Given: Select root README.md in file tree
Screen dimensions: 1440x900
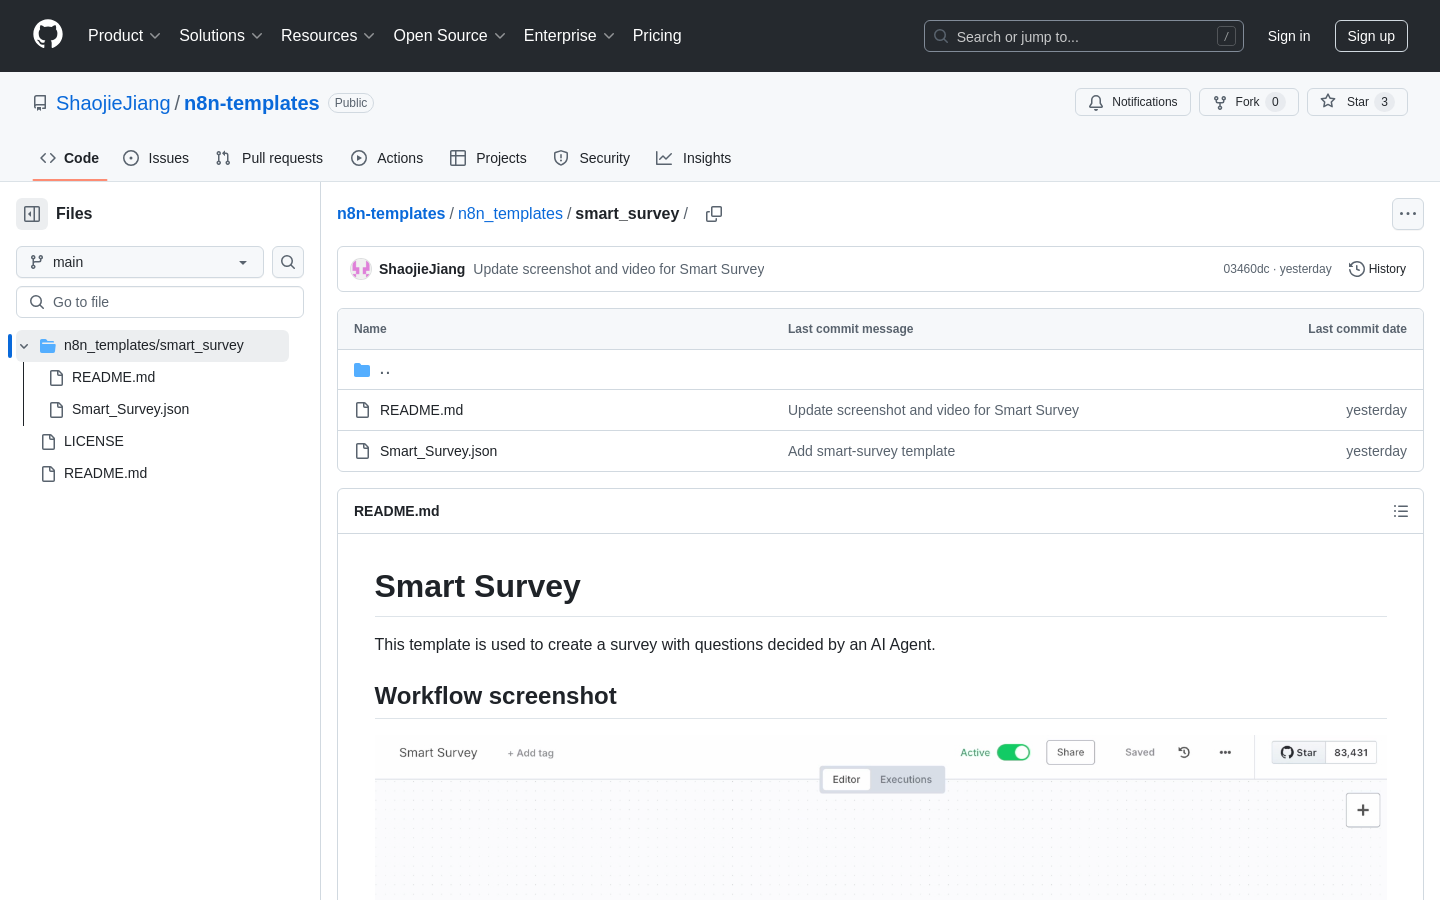Looking at the screenshot, I should pyautogui.click(x=105, y=473).
